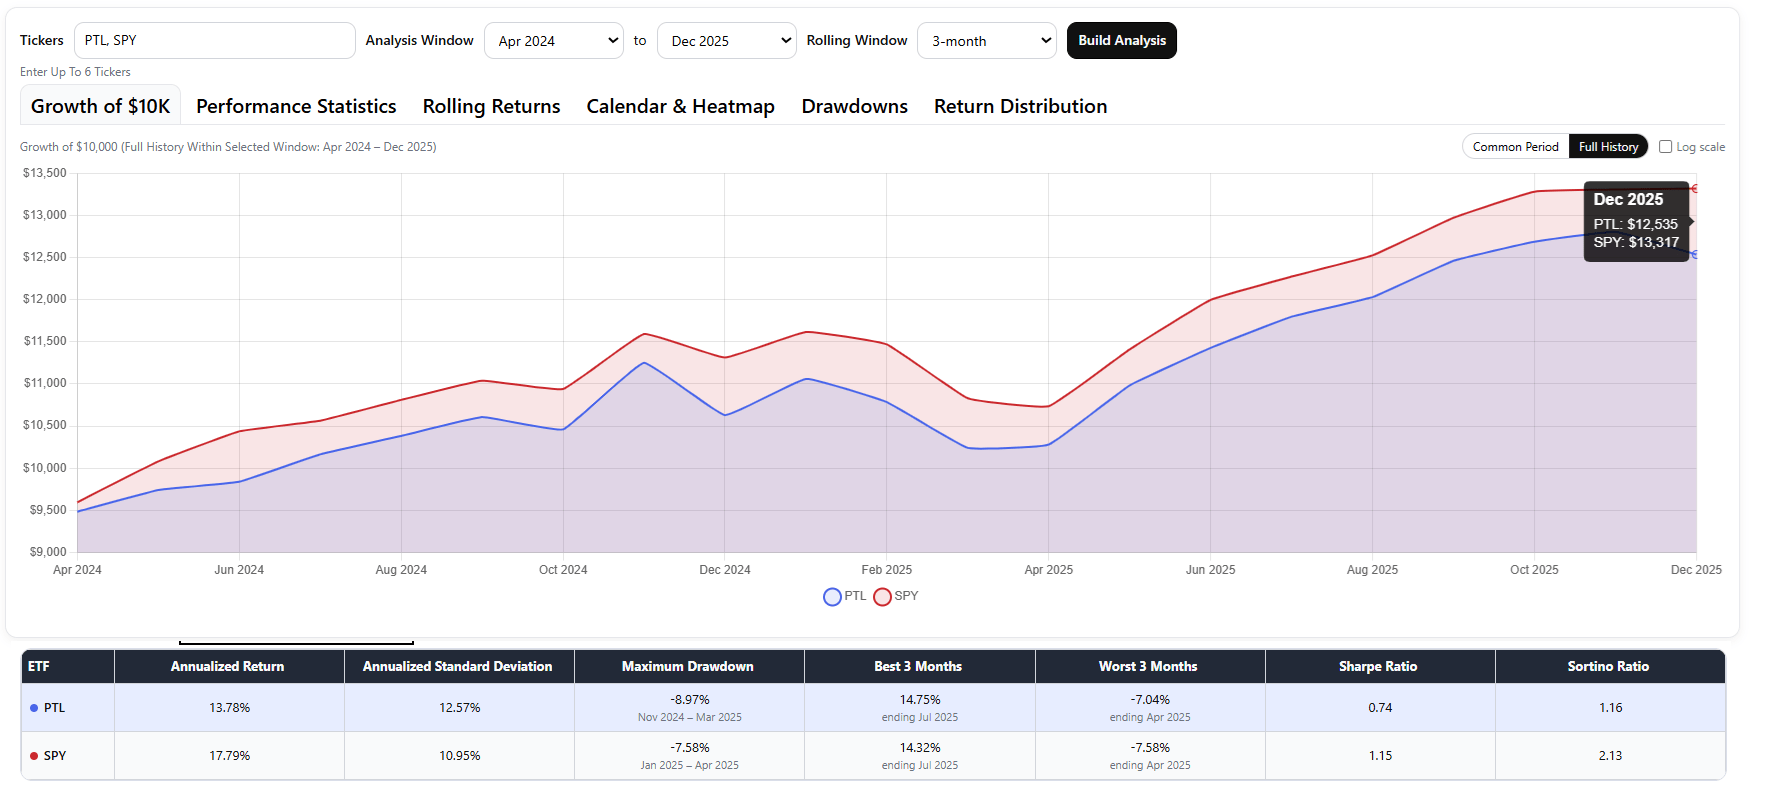The width and height of the screenshot is (1768, 788).
Task: Open the Performance Statistics tab
Action: point(296,106)
